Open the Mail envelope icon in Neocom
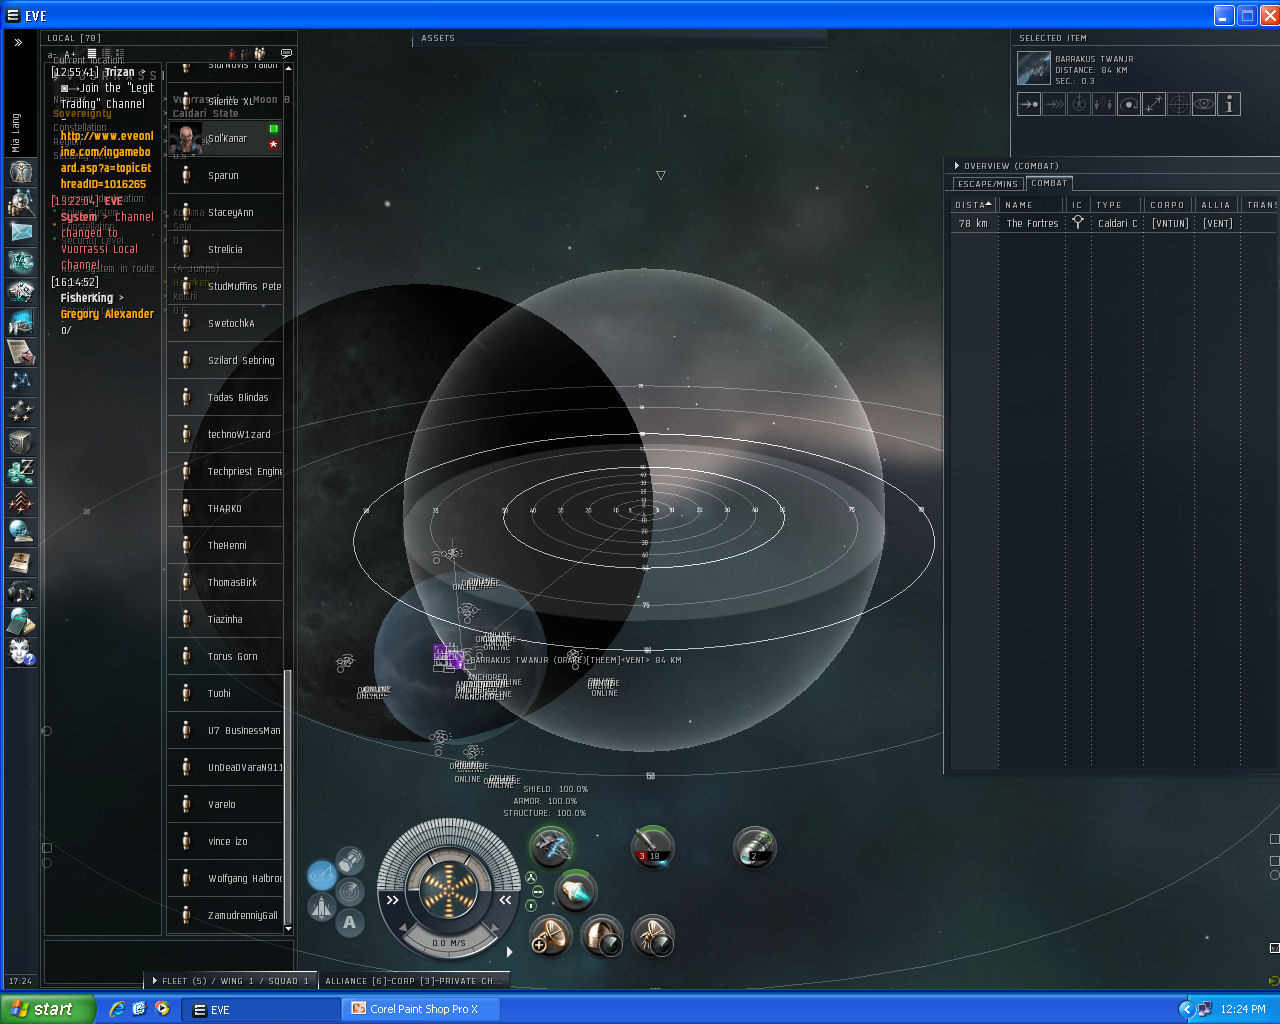 click(x=21, y=231)
